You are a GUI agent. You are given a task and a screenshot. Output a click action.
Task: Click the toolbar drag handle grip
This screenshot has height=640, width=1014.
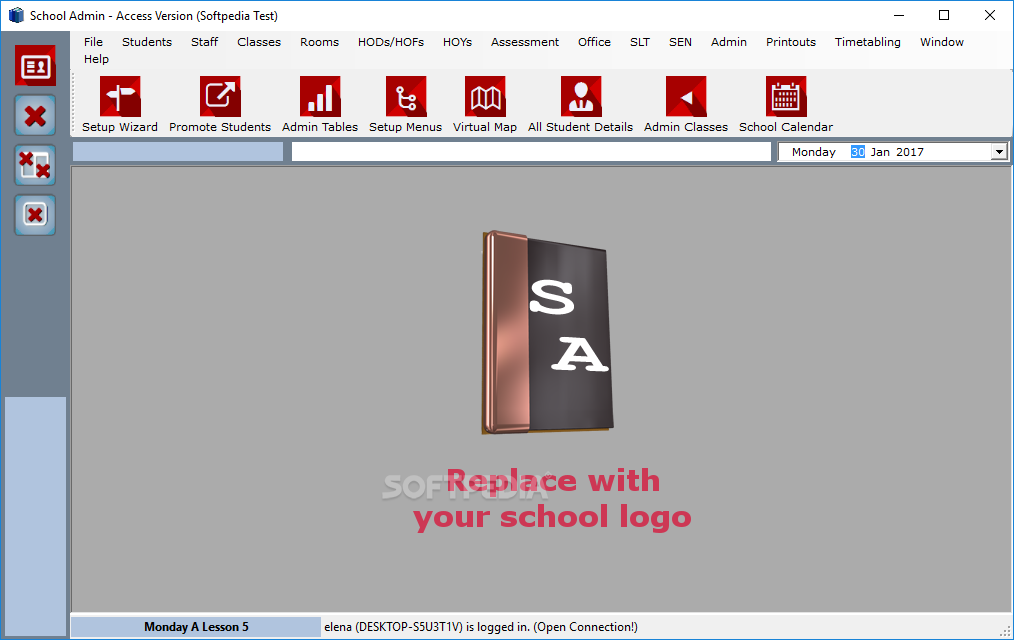[x=74, y=103]
